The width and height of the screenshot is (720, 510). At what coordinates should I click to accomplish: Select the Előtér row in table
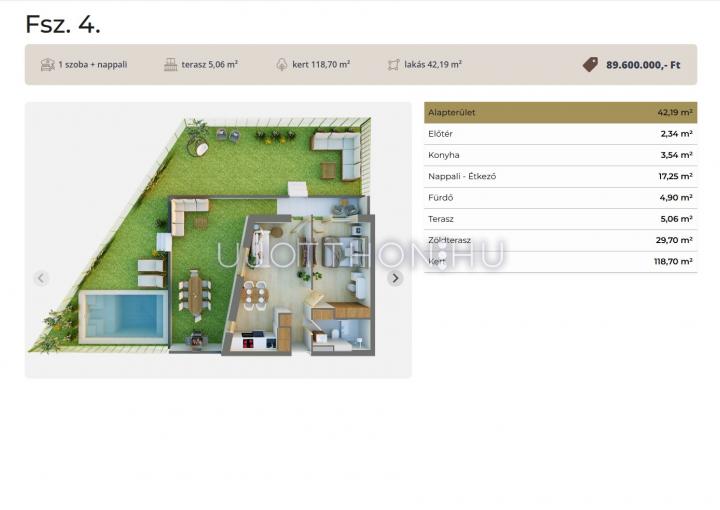[560, 133]
